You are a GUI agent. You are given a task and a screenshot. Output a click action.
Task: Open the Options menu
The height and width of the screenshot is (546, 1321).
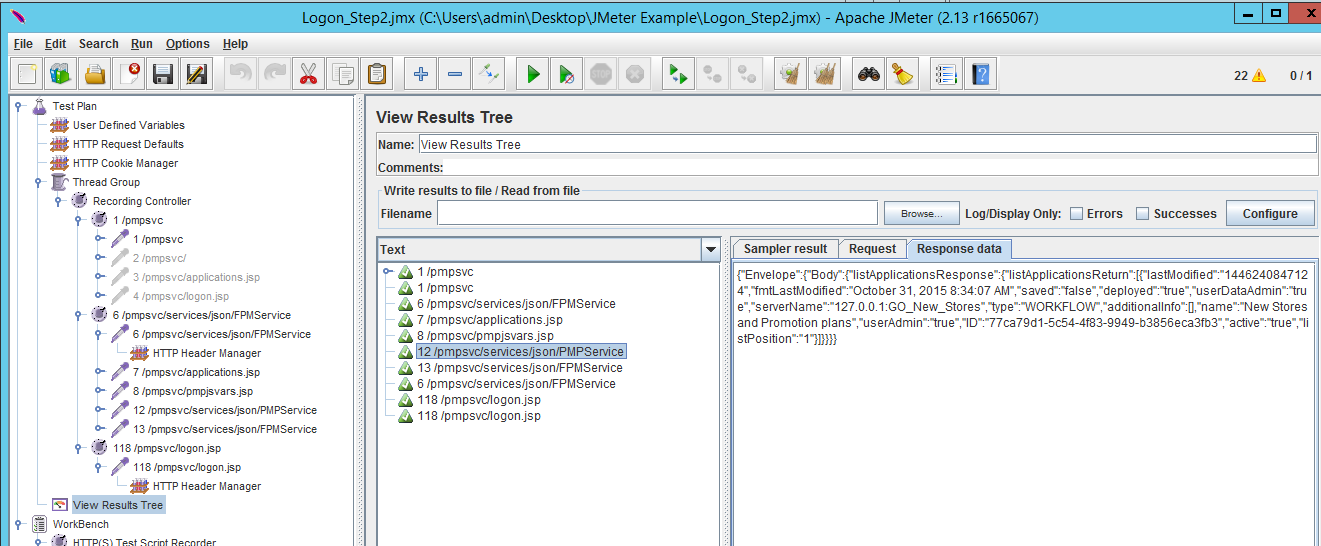(188, 44)
